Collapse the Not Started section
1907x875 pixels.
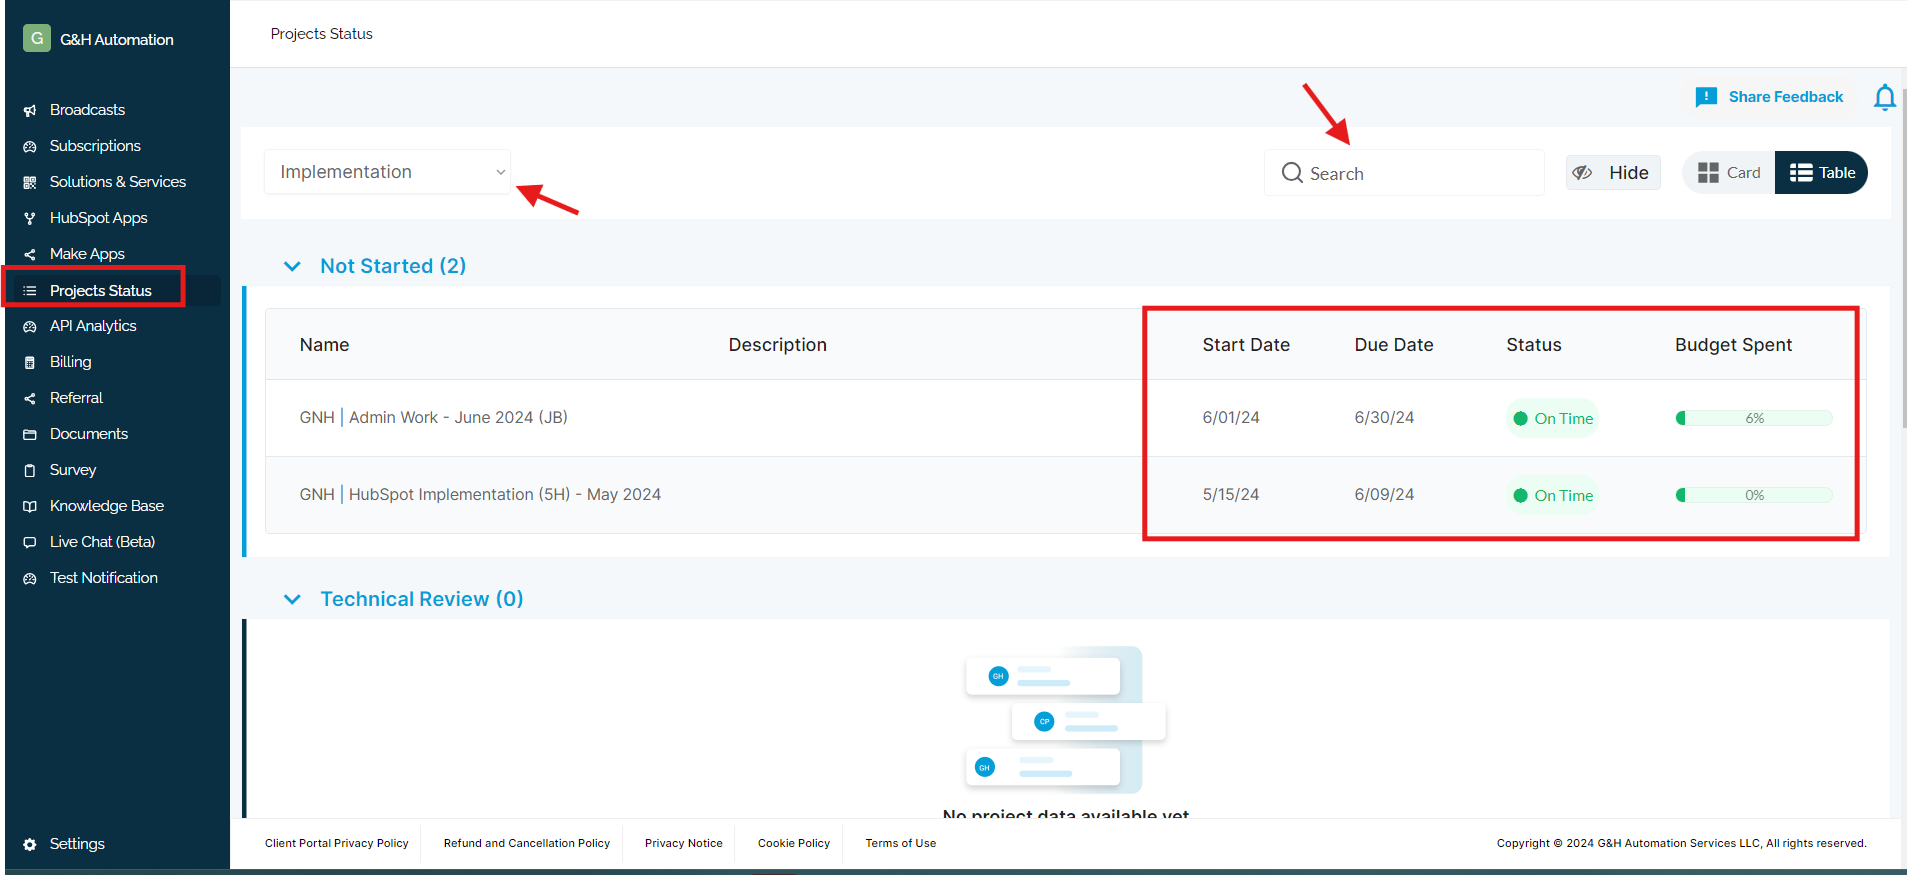(x=292, y=266)
